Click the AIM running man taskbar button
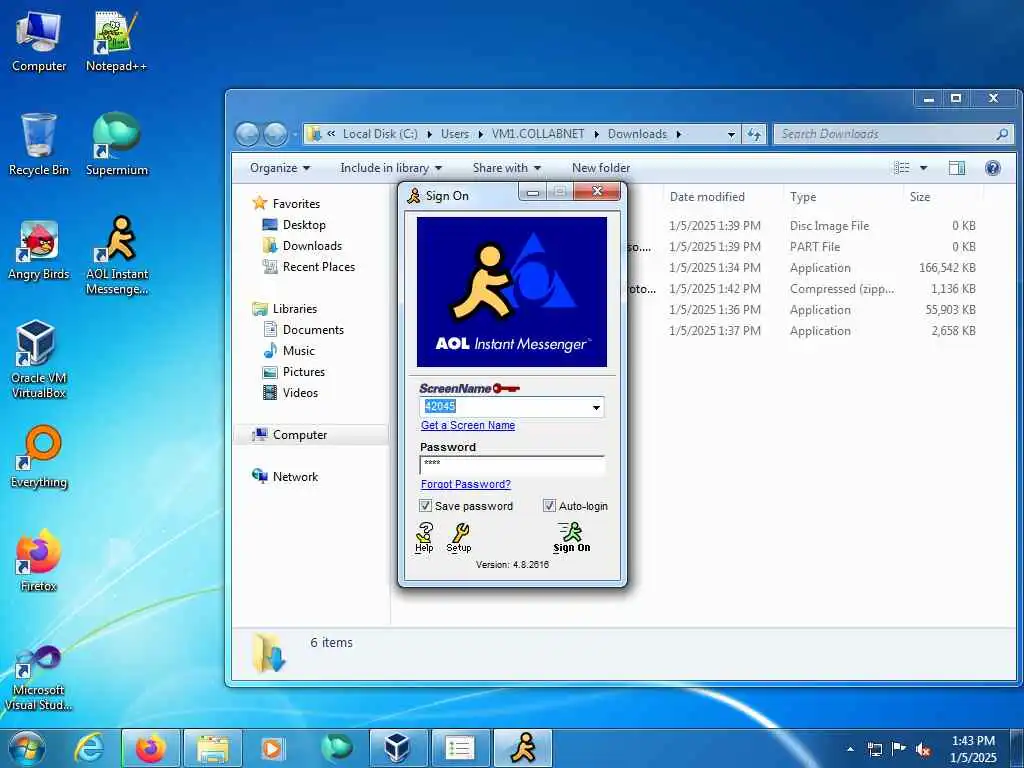The height and width of the screenshot is (768, 1024). (x=523, y=748)
